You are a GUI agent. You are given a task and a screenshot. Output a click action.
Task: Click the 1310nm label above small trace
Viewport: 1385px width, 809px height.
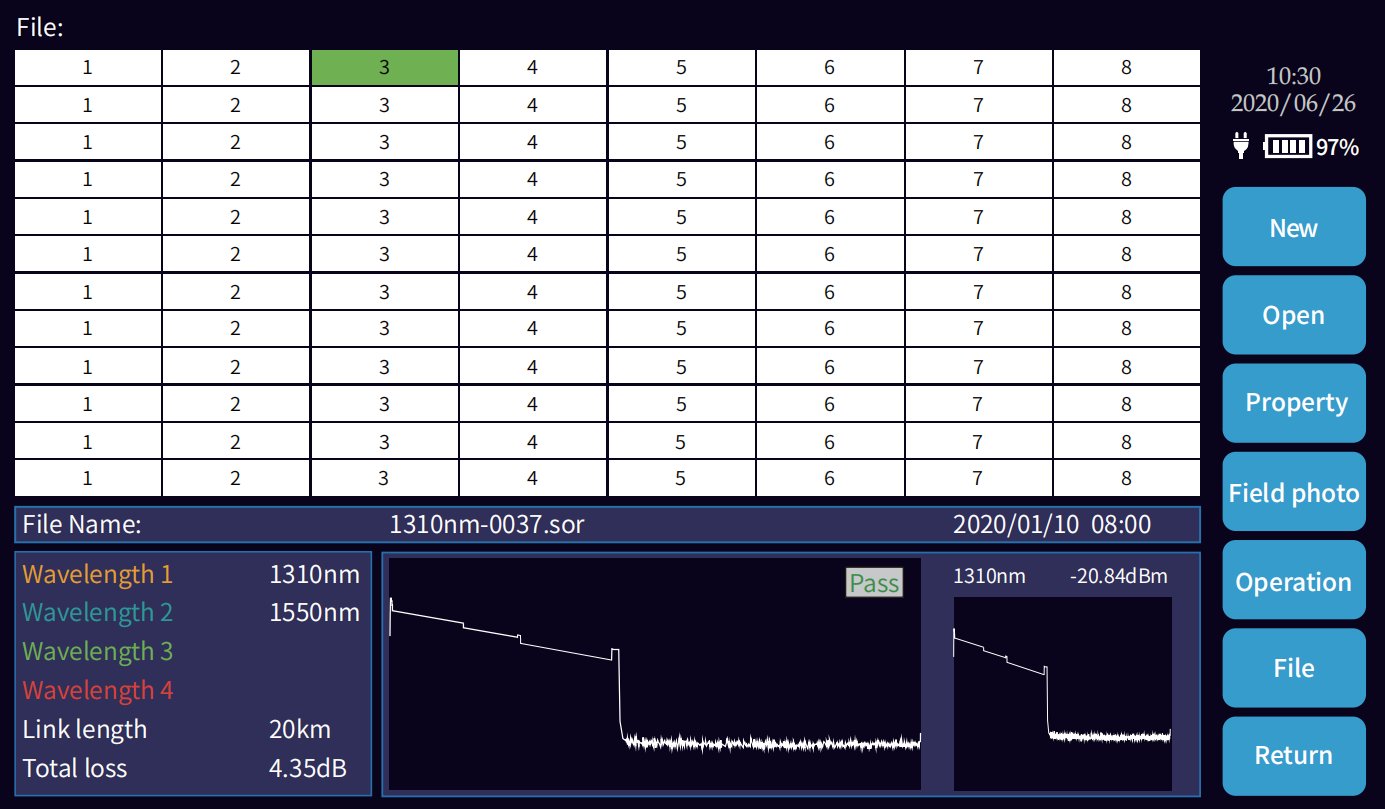coord(989,577)
